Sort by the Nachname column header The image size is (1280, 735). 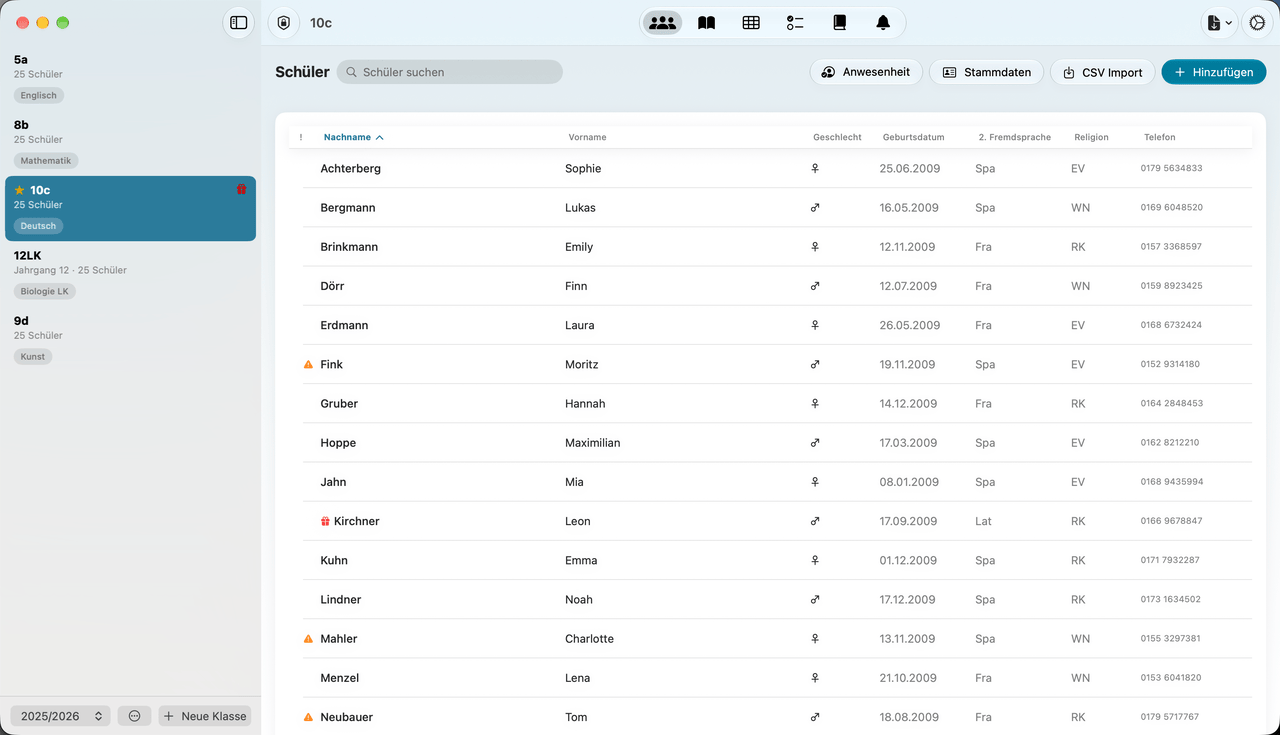353,137
